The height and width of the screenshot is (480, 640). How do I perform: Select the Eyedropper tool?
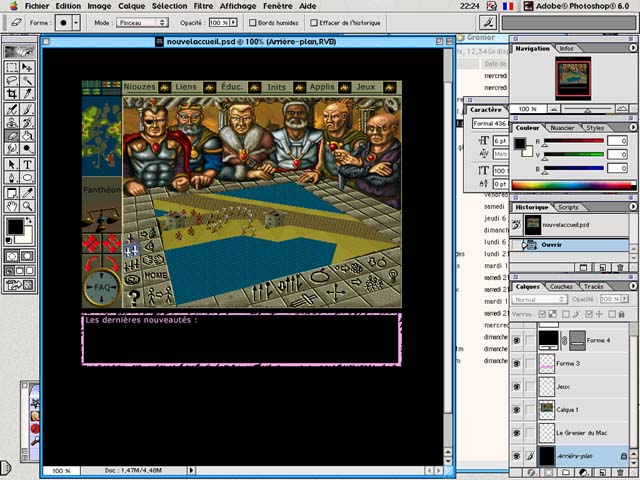pos(27,193)
